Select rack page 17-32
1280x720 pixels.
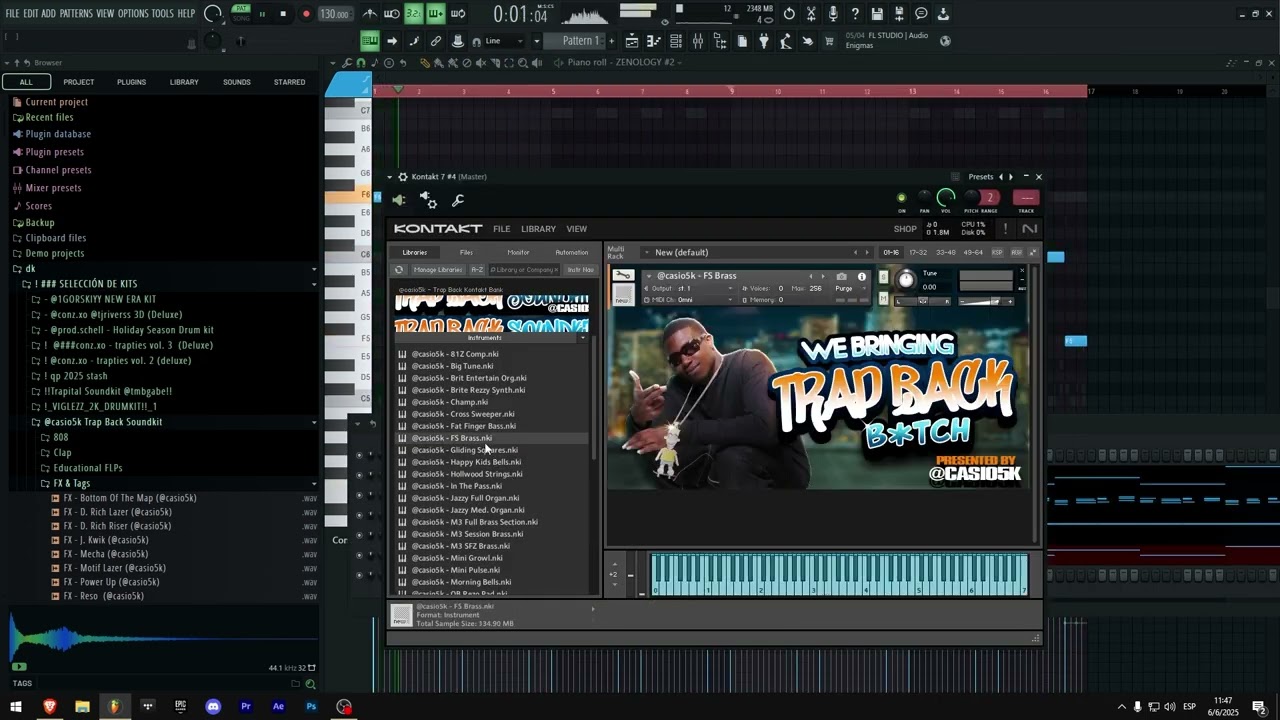(x=918, y=253)
